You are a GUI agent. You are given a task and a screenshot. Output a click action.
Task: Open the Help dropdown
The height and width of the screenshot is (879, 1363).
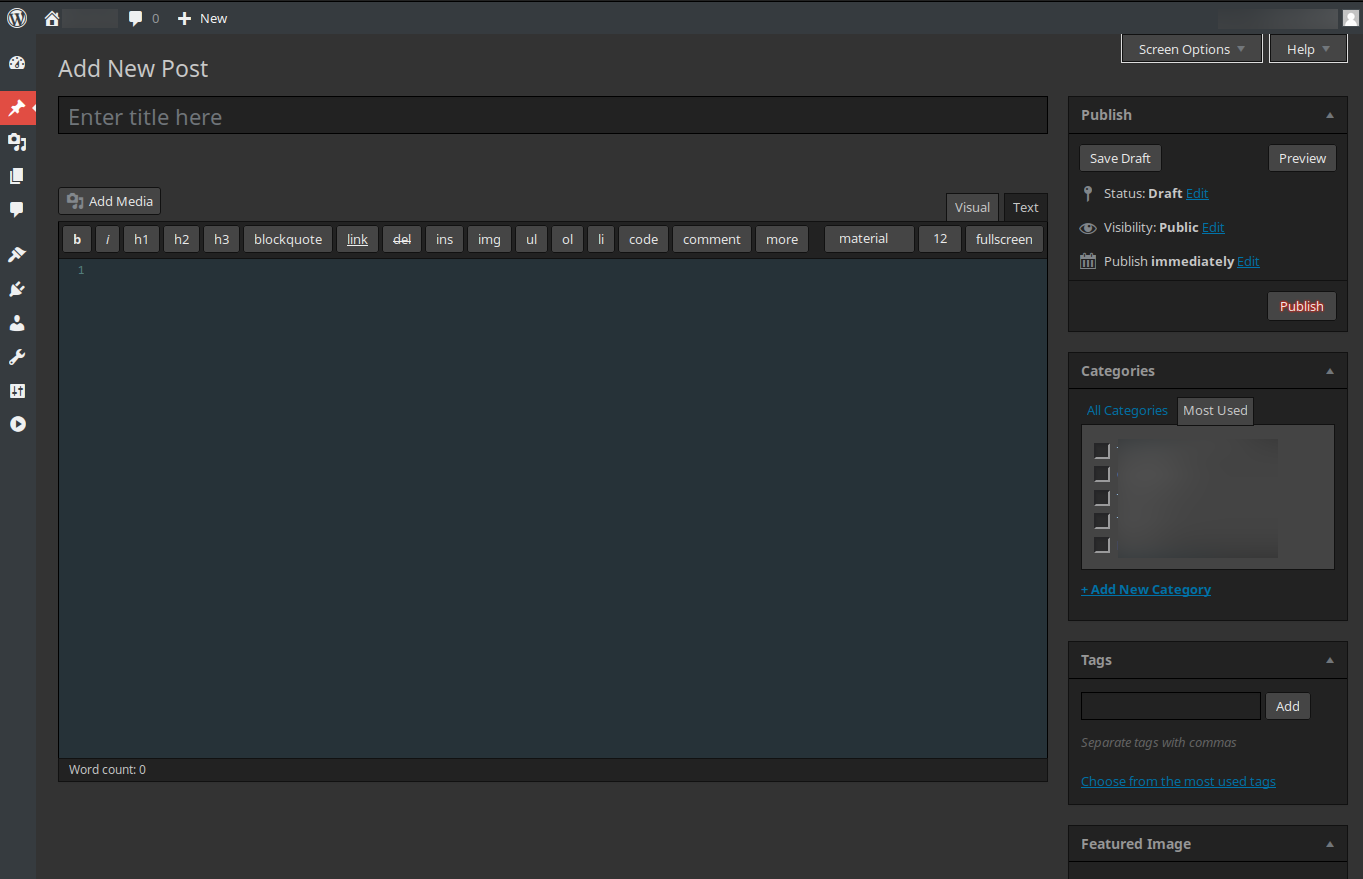(x=1307, y=48)
